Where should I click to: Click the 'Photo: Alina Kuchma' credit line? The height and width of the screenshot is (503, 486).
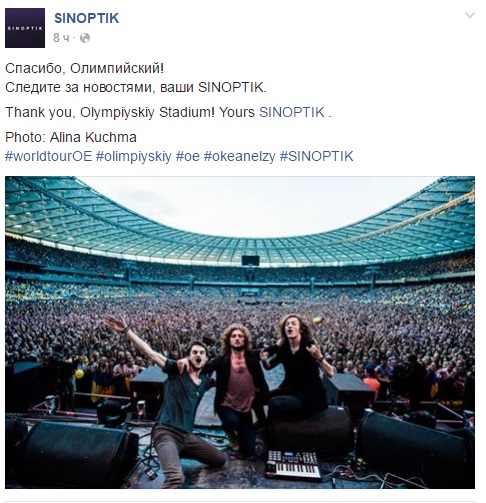71,137
